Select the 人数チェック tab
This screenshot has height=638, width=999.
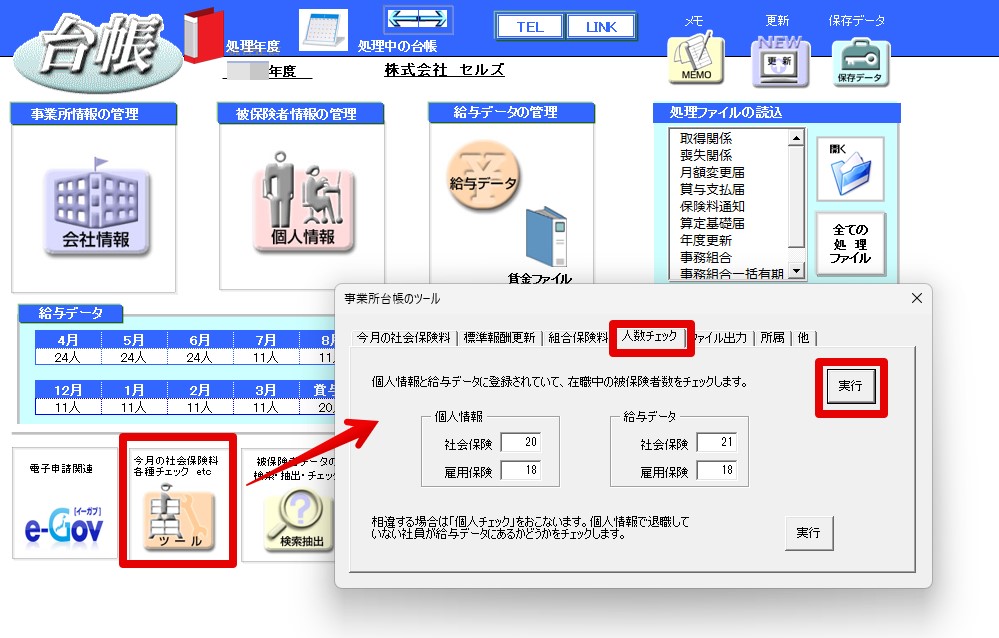point(650,336)
